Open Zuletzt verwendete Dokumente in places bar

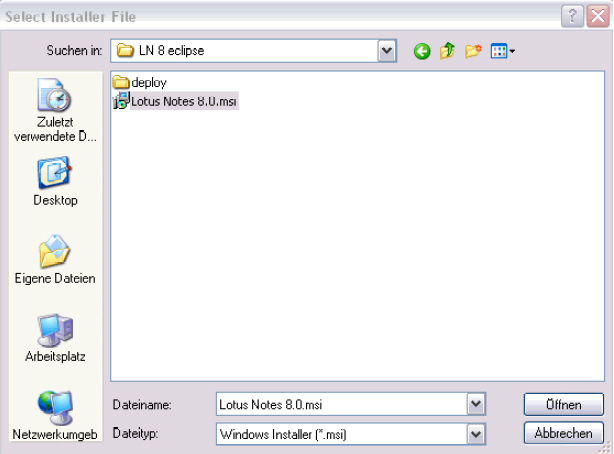coord(55,114)
